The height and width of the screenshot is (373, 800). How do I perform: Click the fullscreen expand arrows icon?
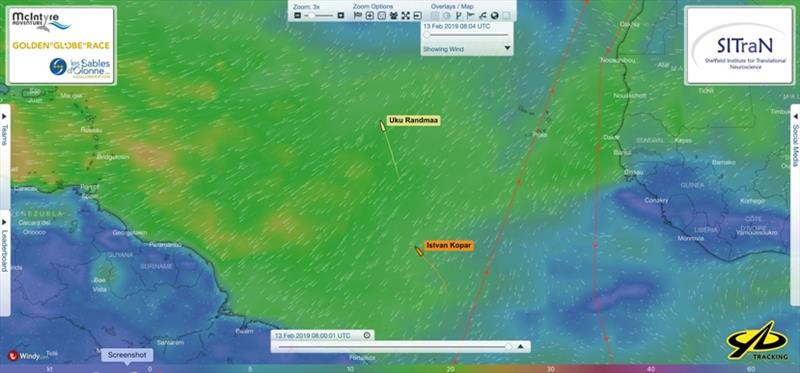pos(406,15)
